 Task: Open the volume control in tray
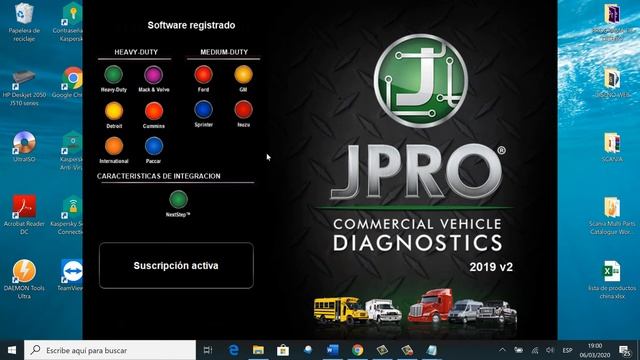click(x=550, y=350)
